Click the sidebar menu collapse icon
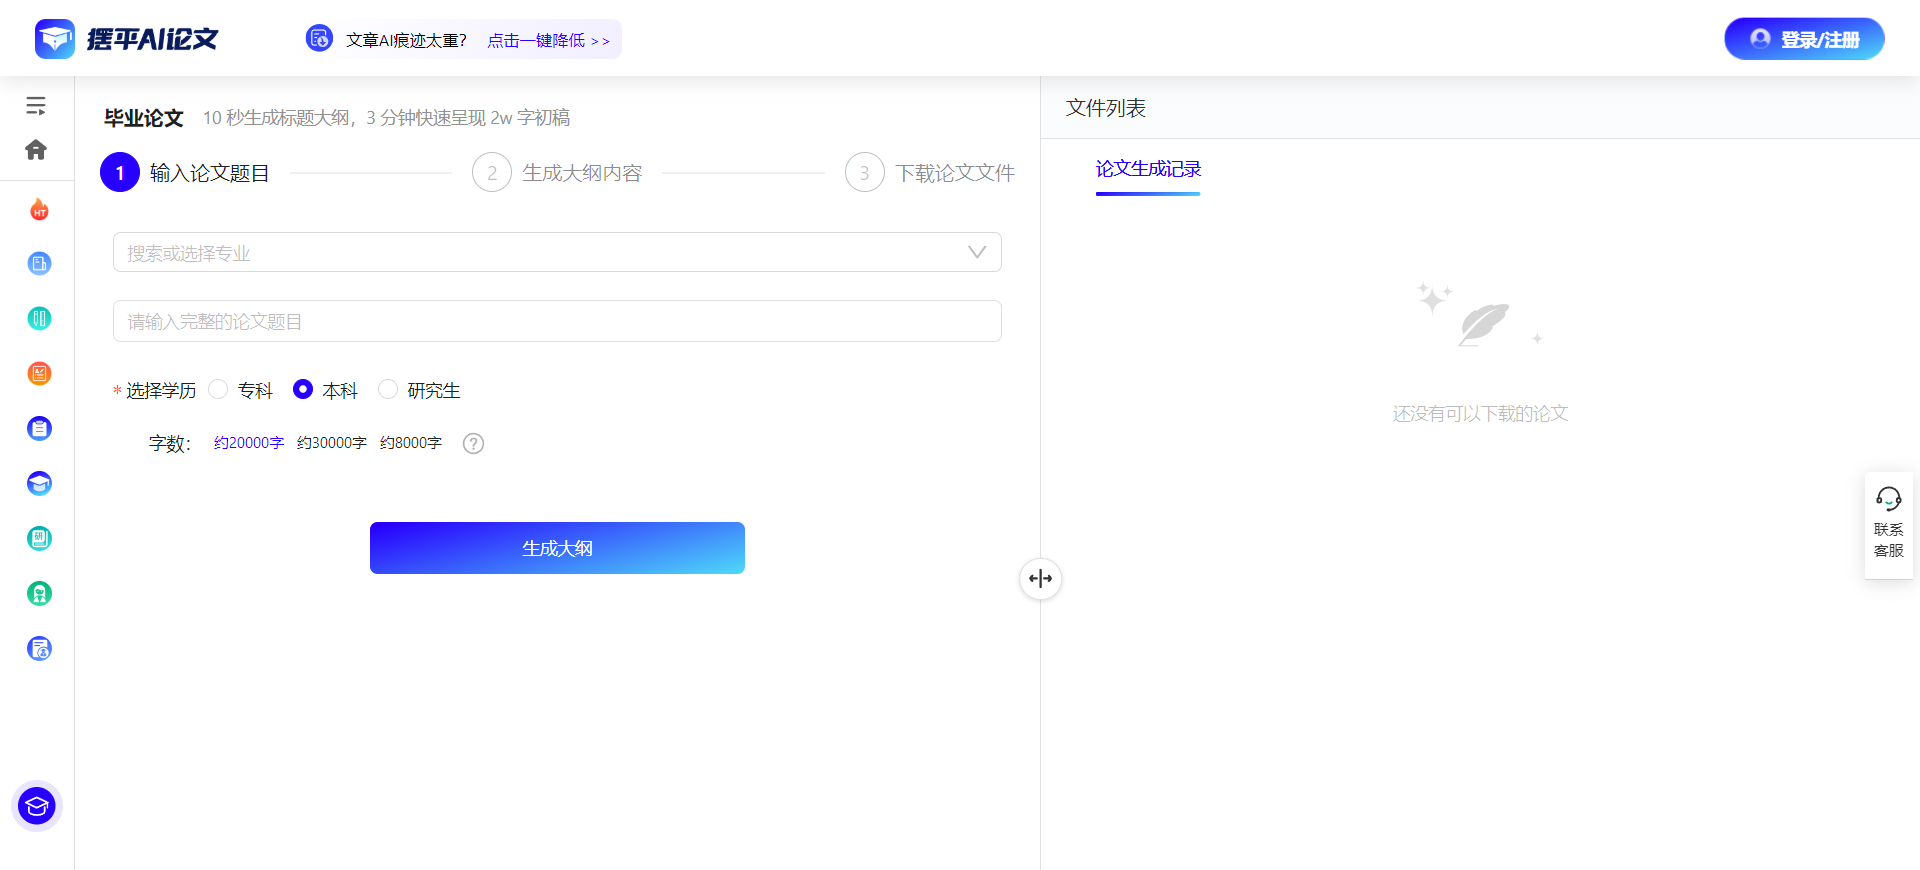The image size is (1920, 870). (36, 106)
